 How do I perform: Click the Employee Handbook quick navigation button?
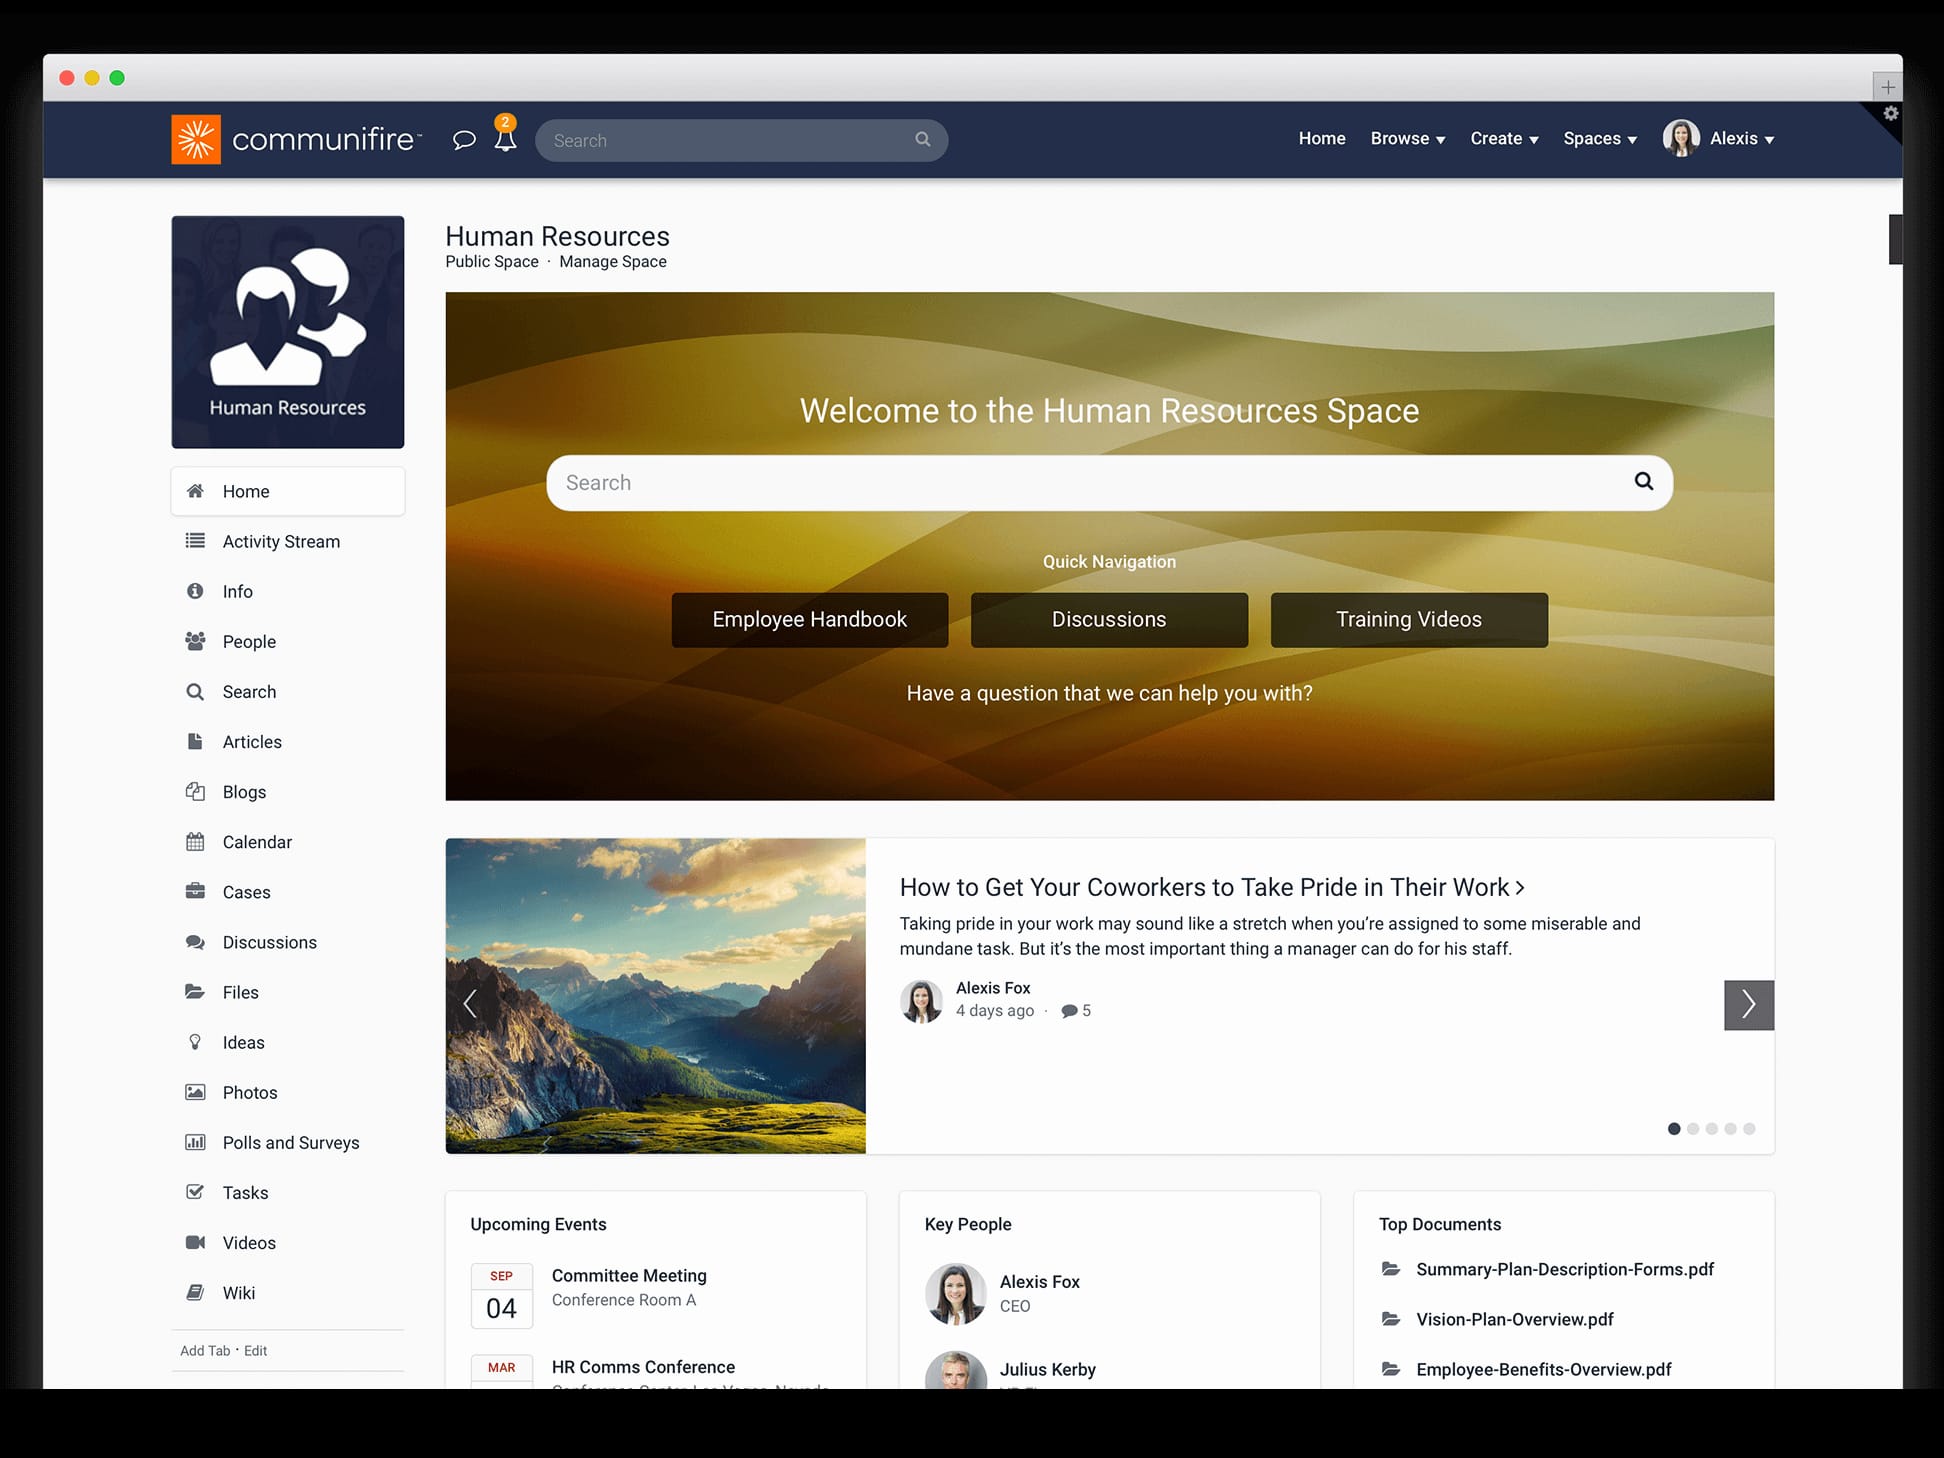point(810,620)
